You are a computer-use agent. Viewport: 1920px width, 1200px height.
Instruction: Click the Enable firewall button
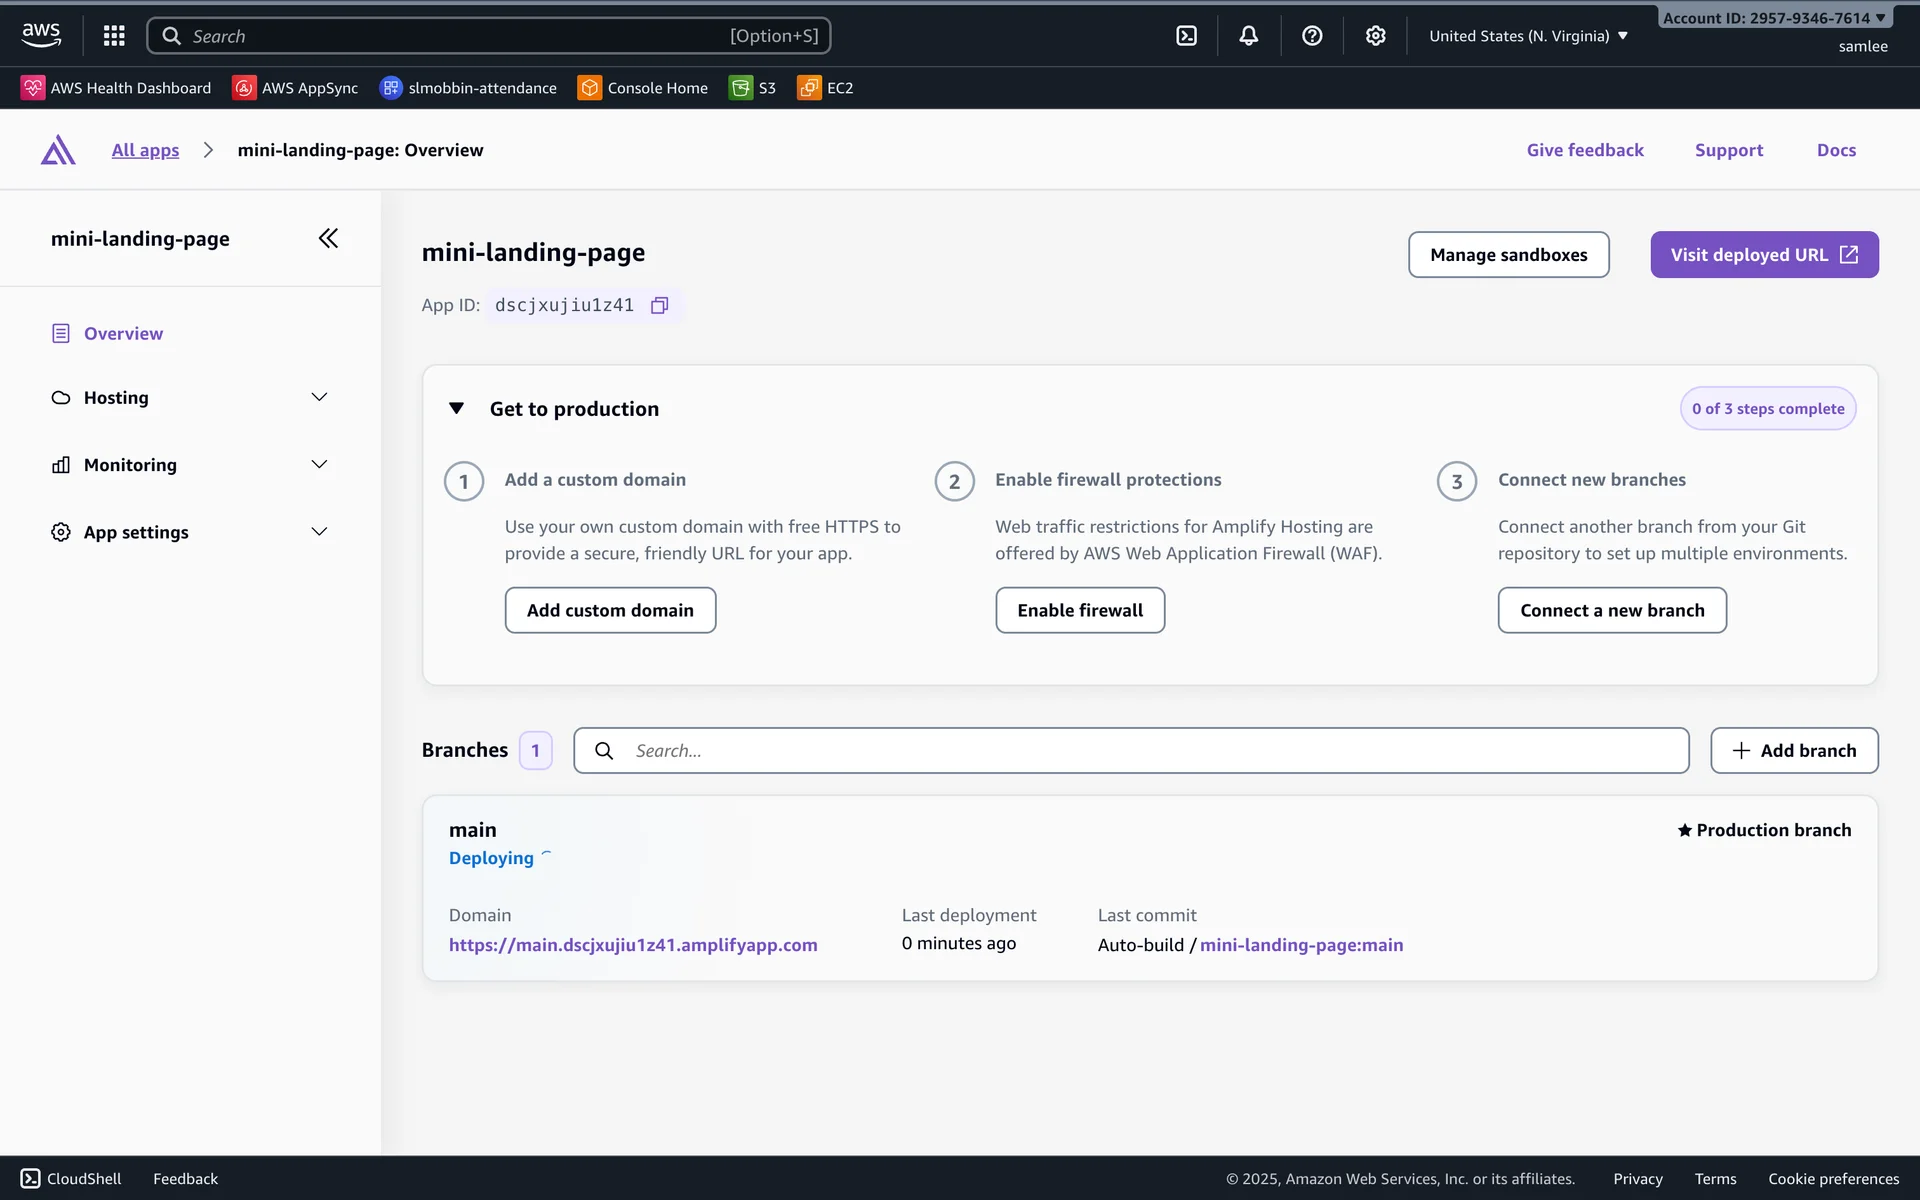click(1079, 610)
